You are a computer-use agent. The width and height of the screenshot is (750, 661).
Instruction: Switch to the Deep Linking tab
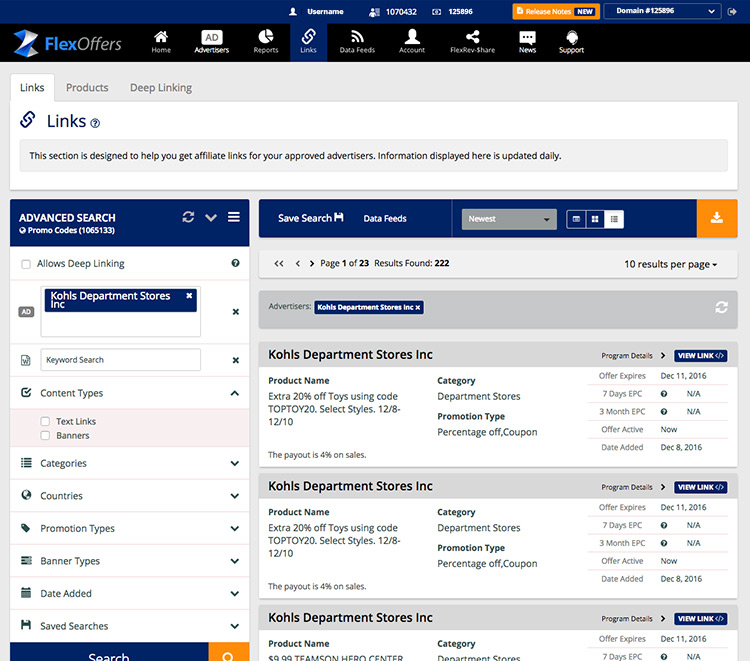click(x=161, y=88)
